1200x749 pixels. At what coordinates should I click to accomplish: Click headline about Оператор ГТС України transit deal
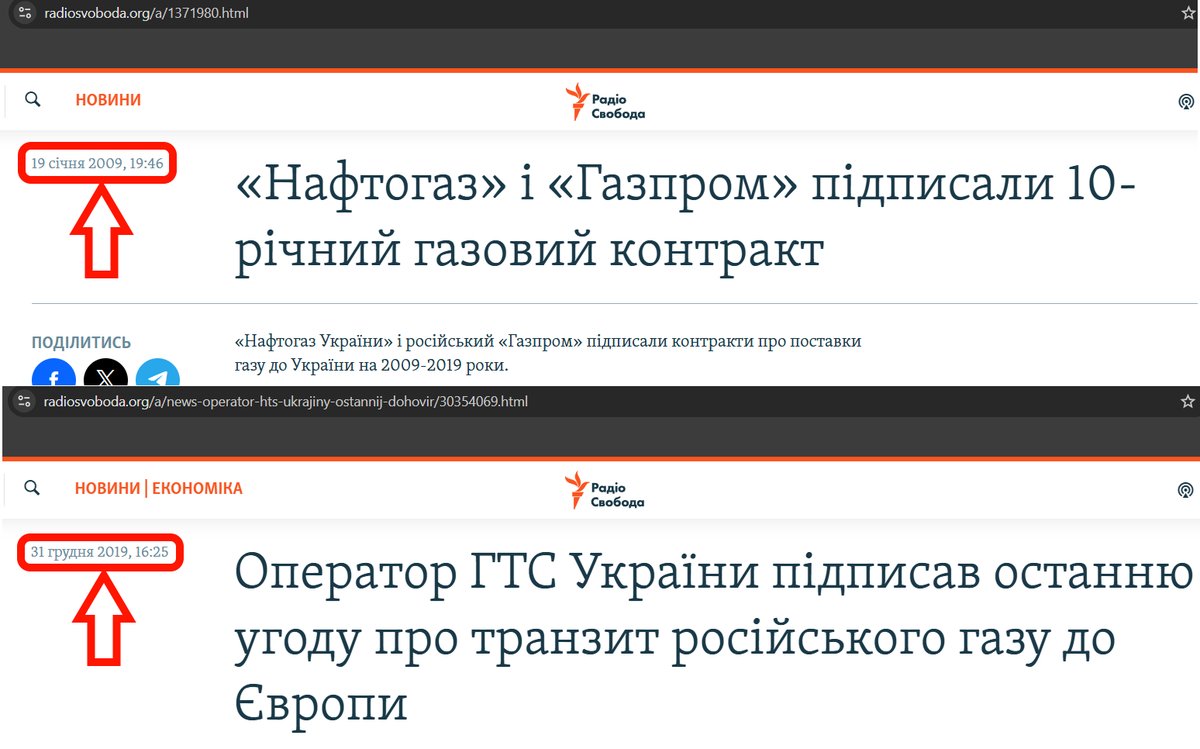pos(712,638)
